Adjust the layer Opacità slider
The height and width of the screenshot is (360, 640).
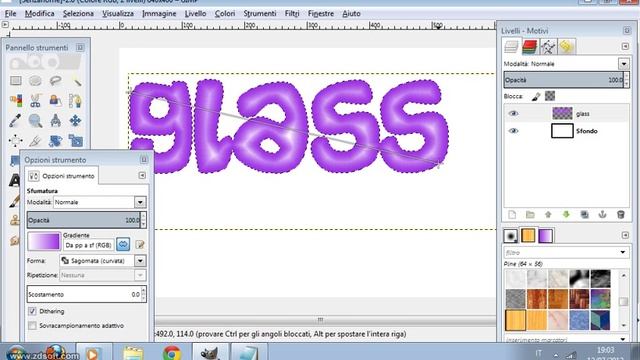(564, 80)
